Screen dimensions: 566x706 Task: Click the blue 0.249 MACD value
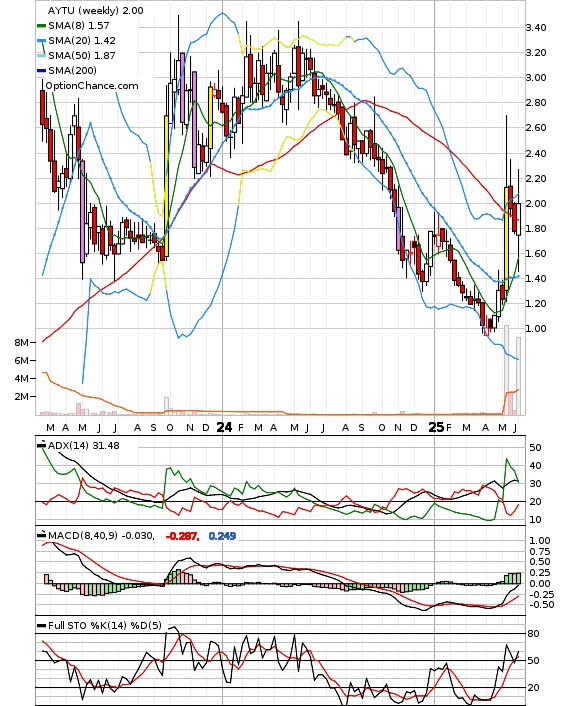[222, 536]
